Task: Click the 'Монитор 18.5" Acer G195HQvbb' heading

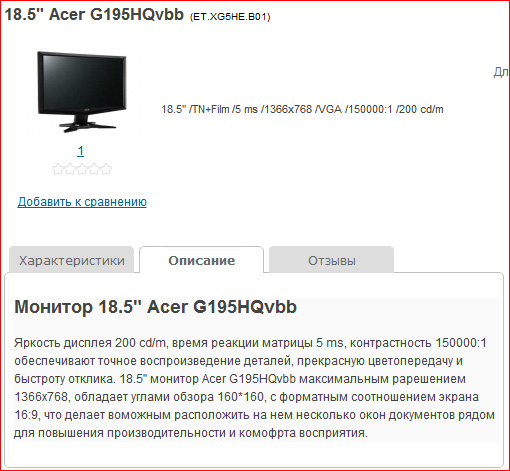Action: point(155,307)
